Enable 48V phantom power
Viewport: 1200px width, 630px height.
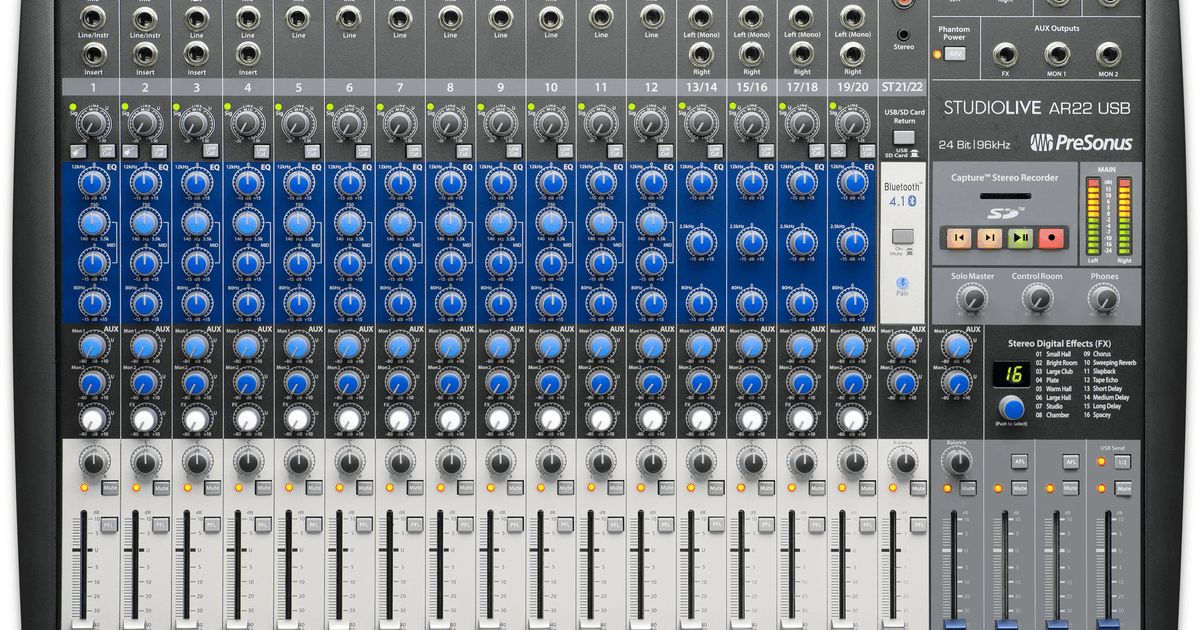(955, 54)
